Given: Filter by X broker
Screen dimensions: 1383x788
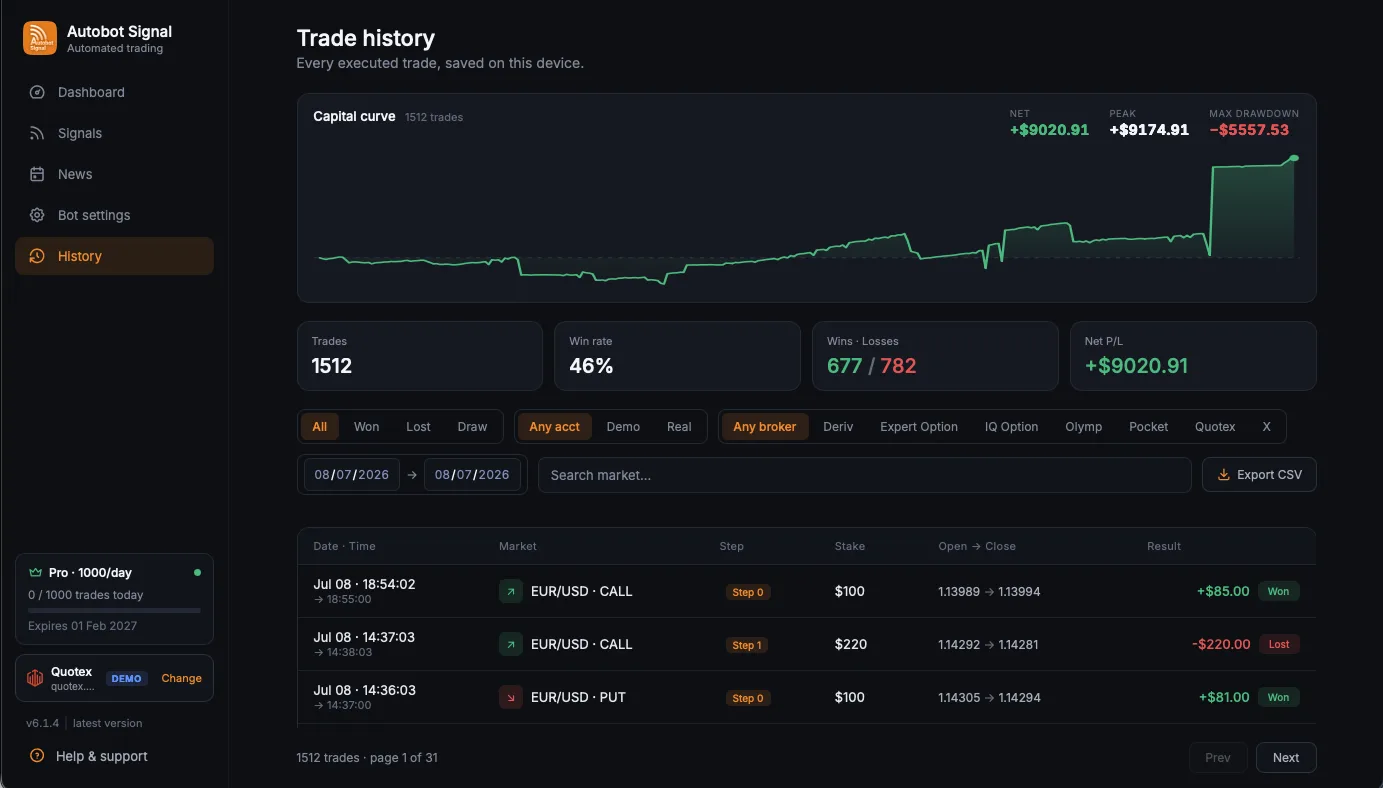Looking at the screenshot, I should click(1266, 426).
